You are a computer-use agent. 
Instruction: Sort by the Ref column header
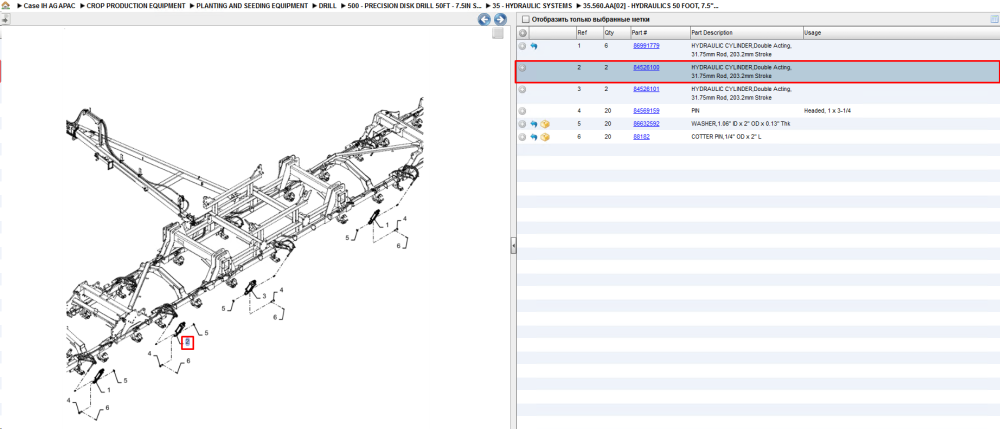(x=588, y=33)
